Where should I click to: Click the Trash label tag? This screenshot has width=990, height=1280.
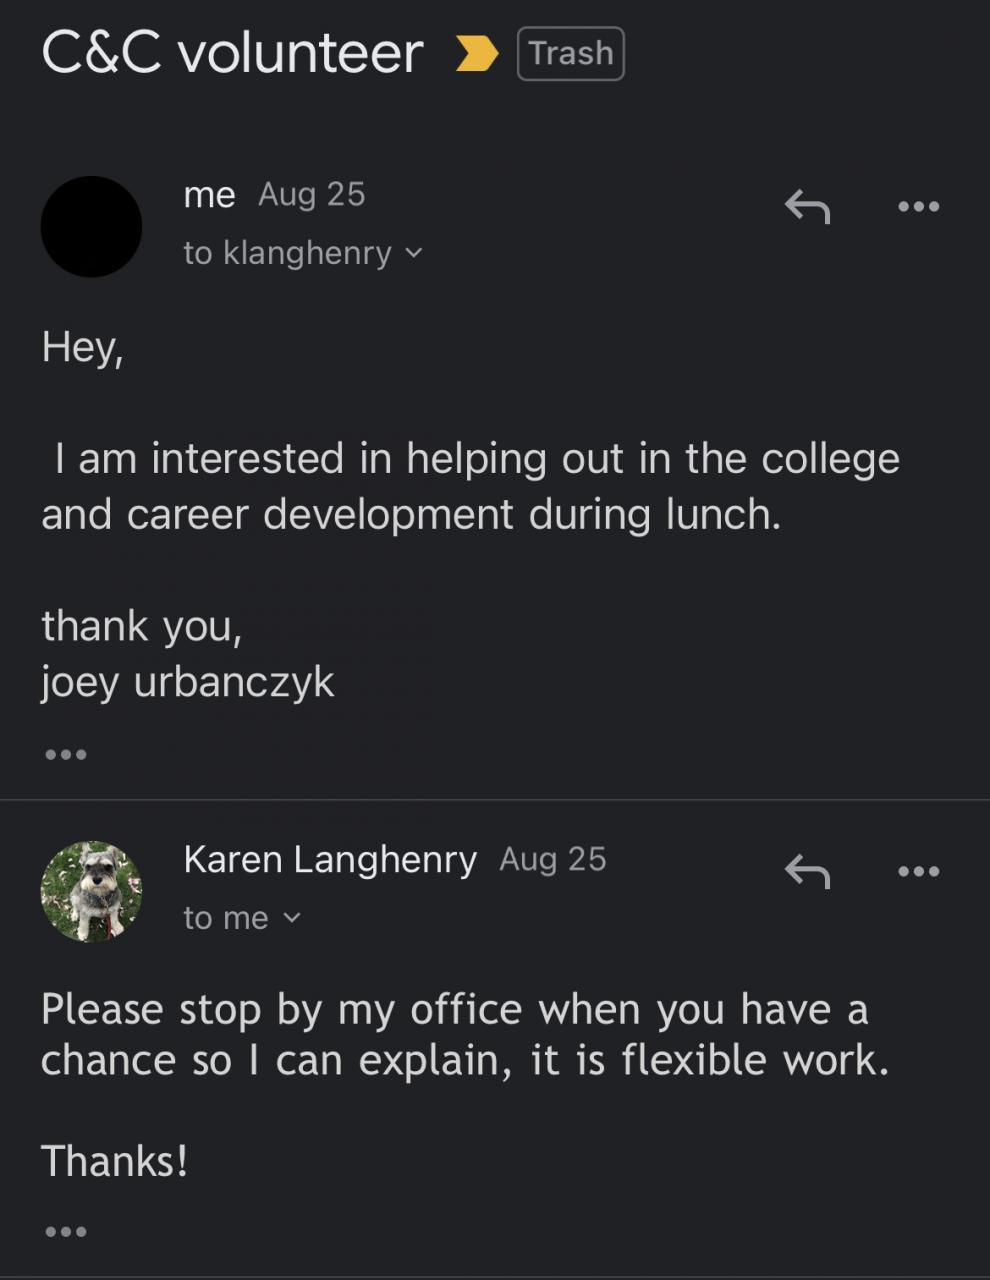click(570, 54)
